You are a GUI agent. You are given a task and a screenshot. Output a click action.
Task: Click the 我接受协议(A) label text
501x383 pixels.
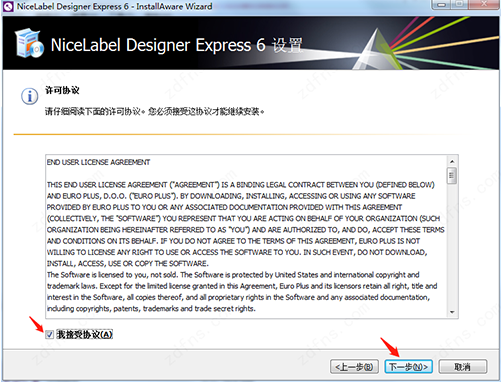pos(85,334)
